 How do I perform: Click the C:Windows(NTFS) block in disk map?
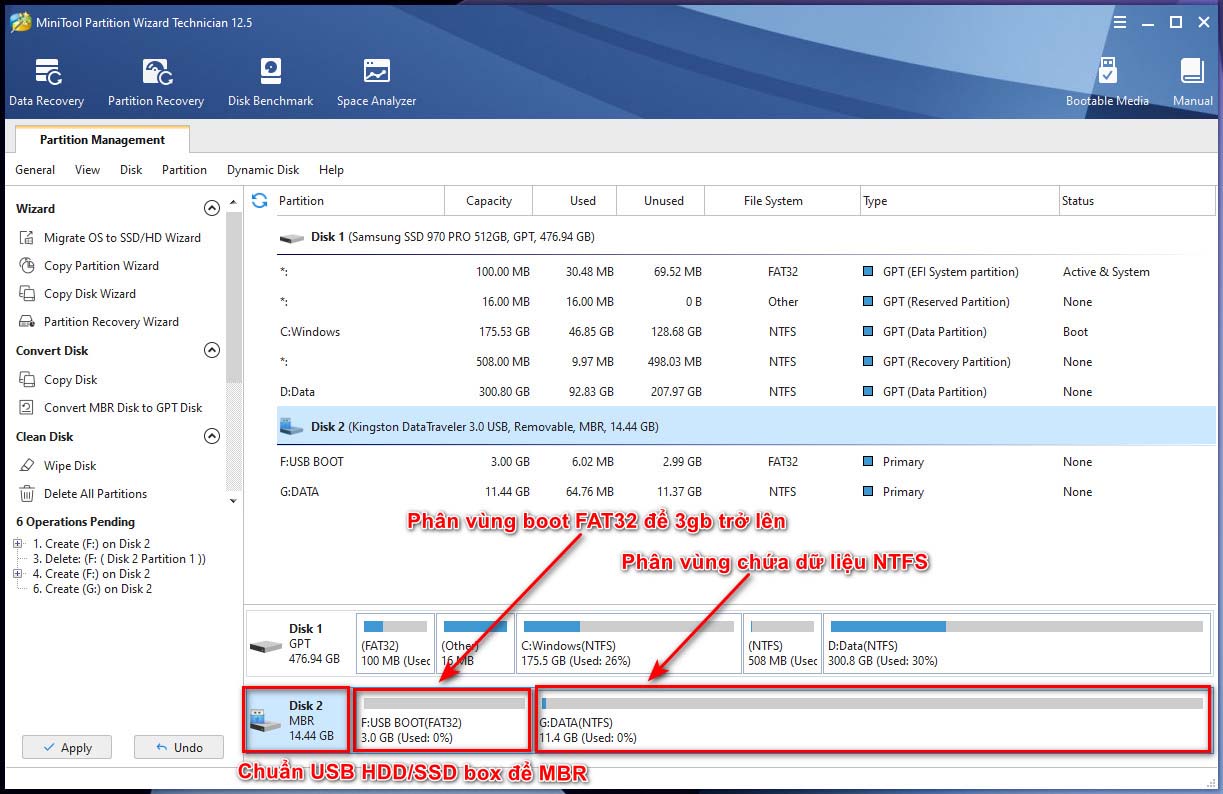(x=628, y=644)
